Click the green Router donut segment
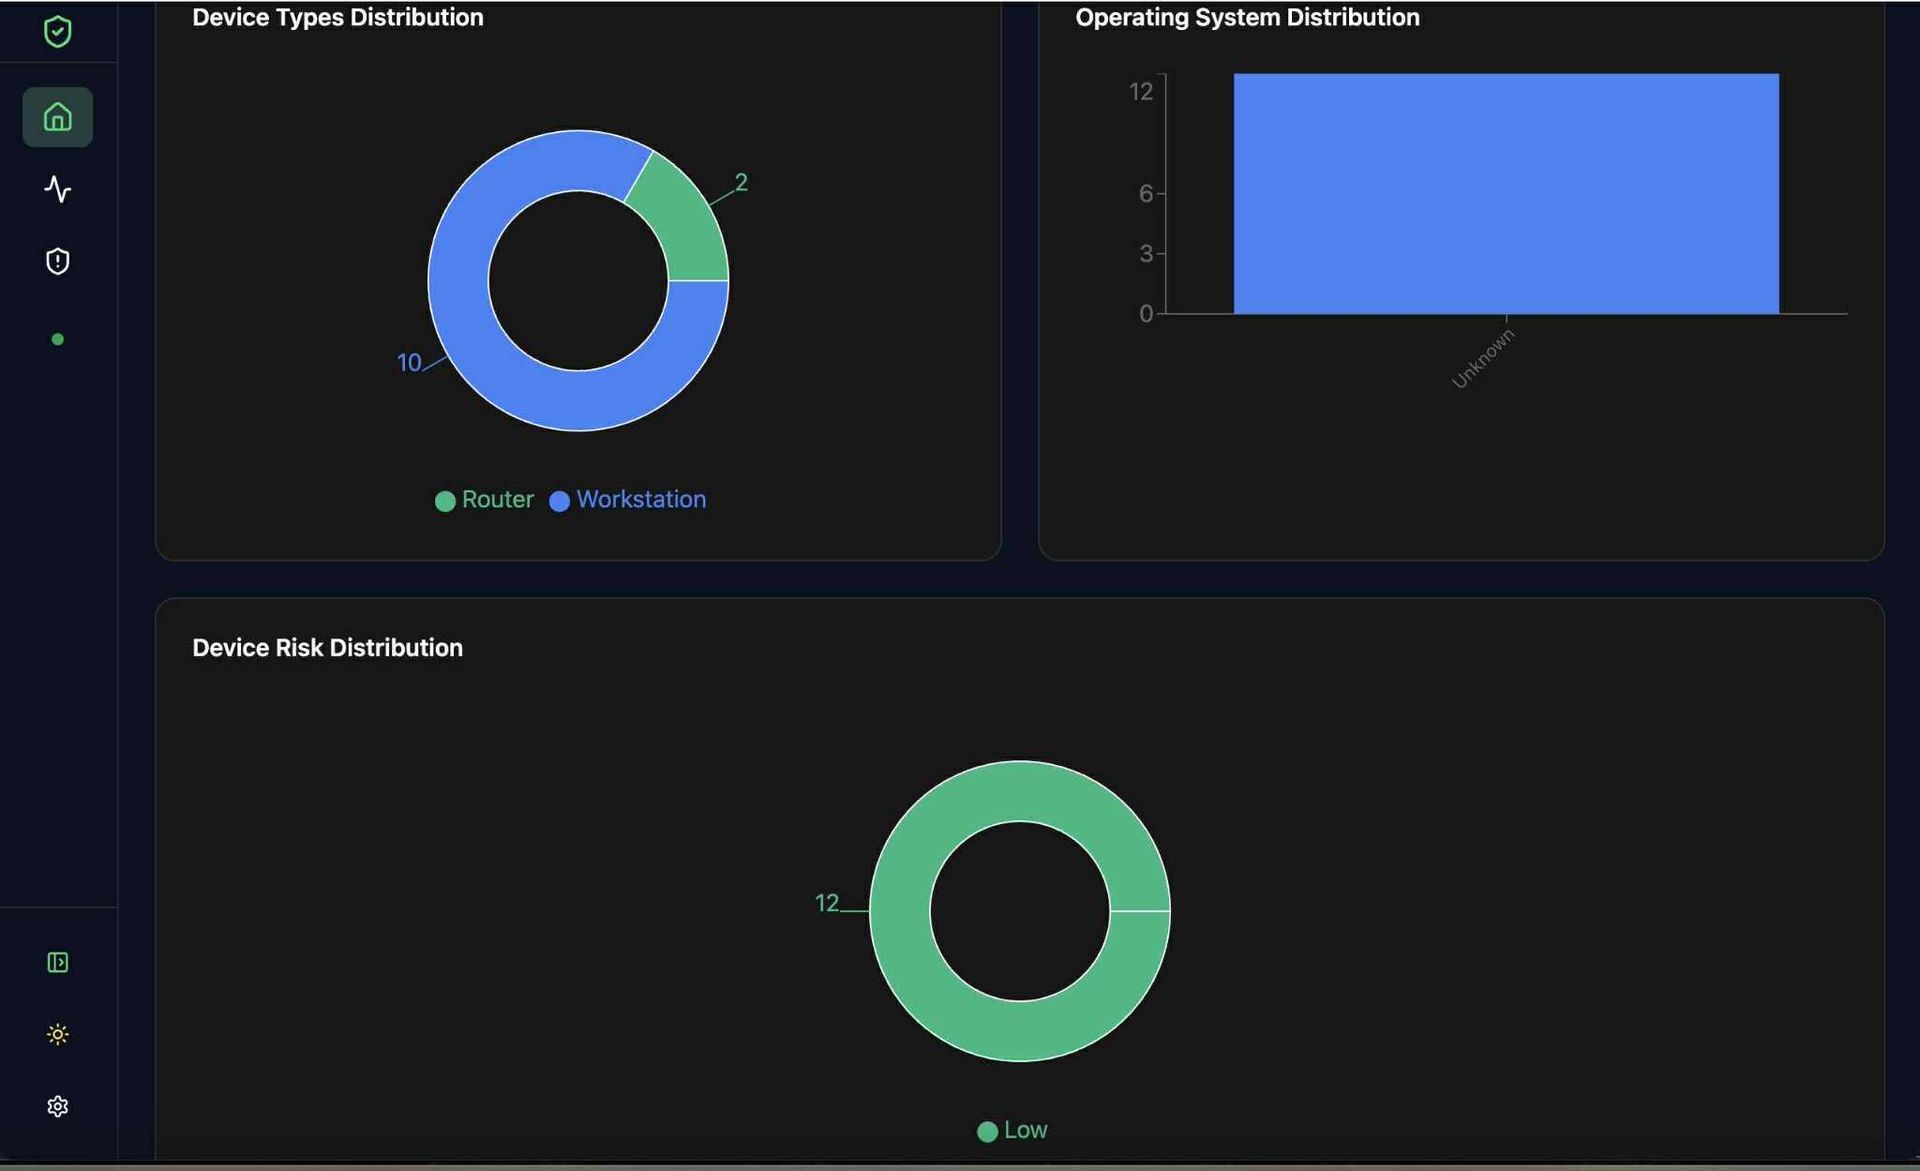 [683, 223]
